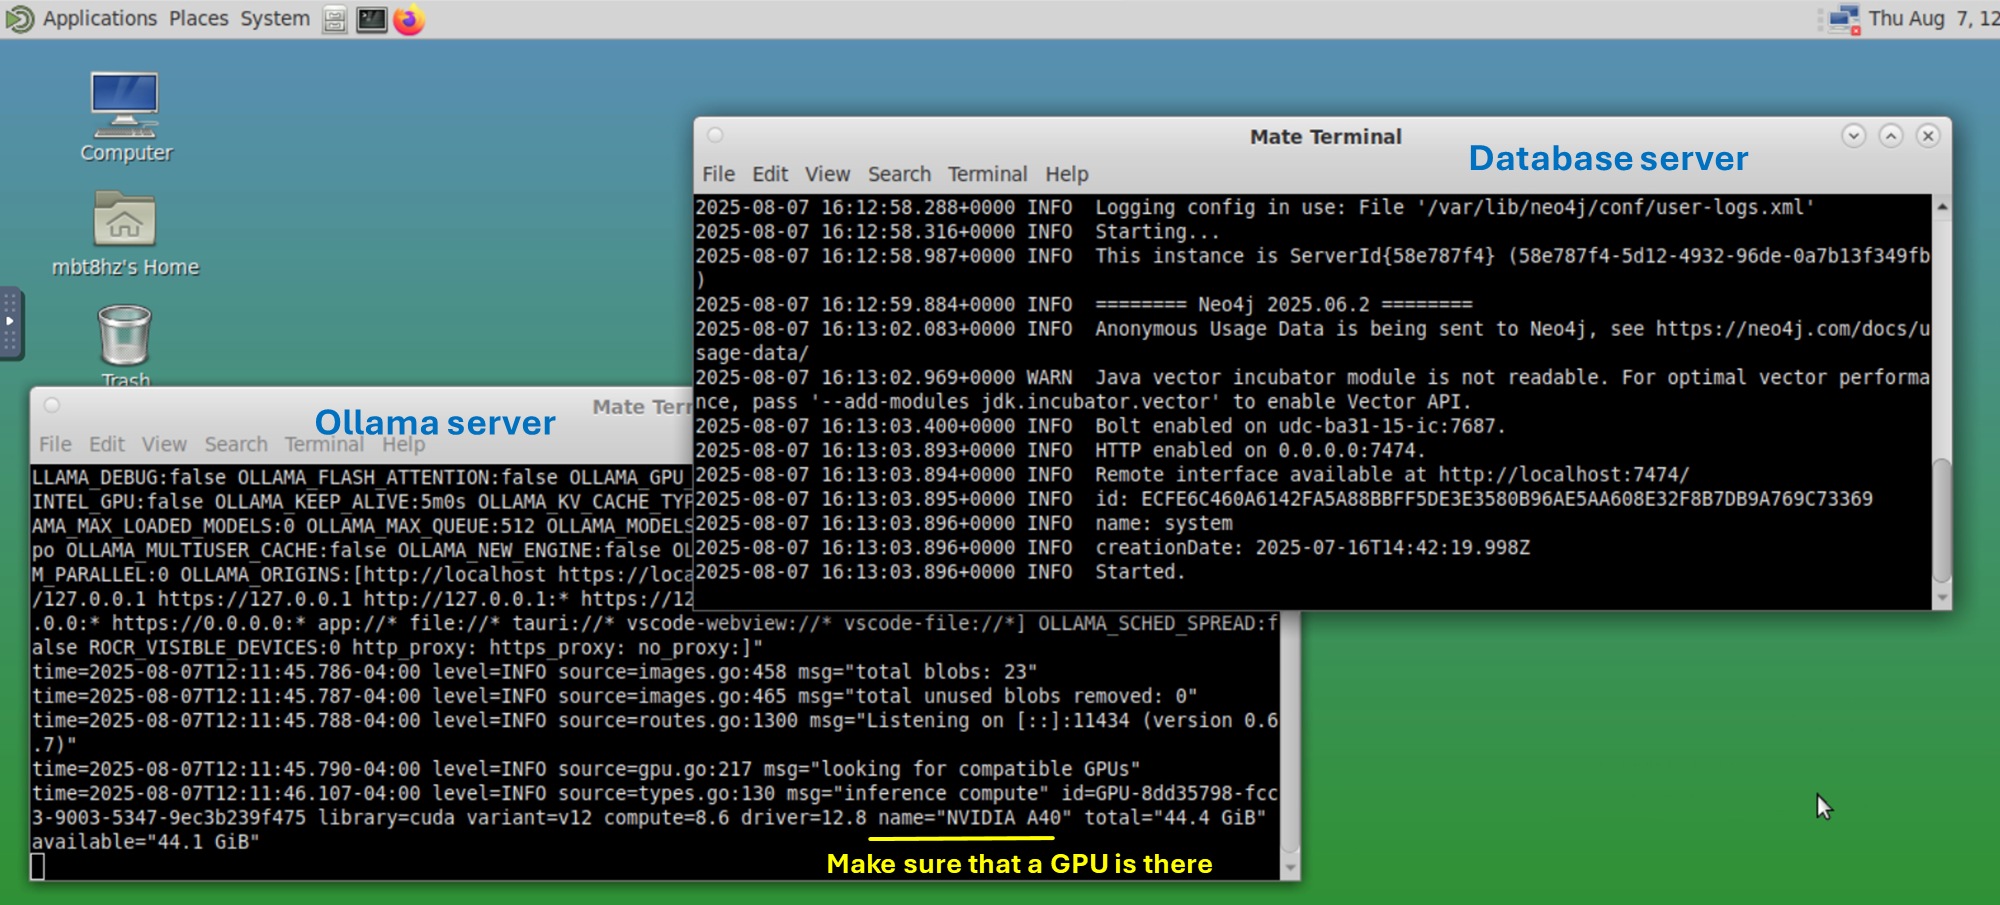The width and height of the screenshot is (2000, 905).
Task: Close the Database server terminal window
Action: point(1928,135)
